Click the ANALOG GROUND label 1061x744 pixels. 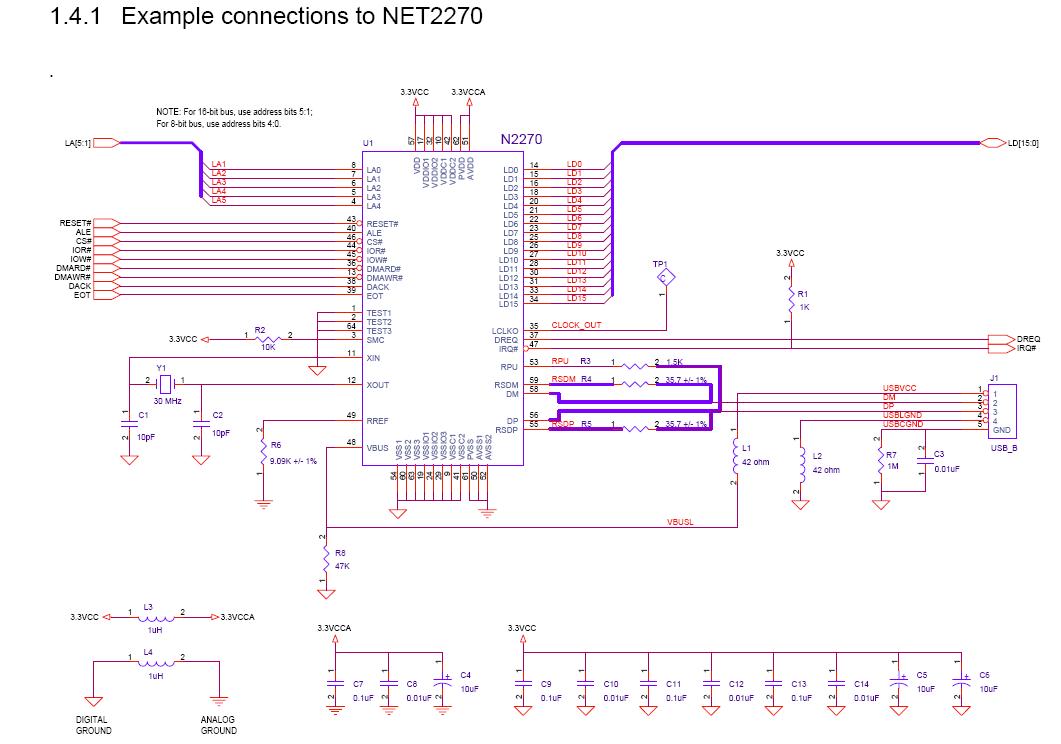point(218,725)
